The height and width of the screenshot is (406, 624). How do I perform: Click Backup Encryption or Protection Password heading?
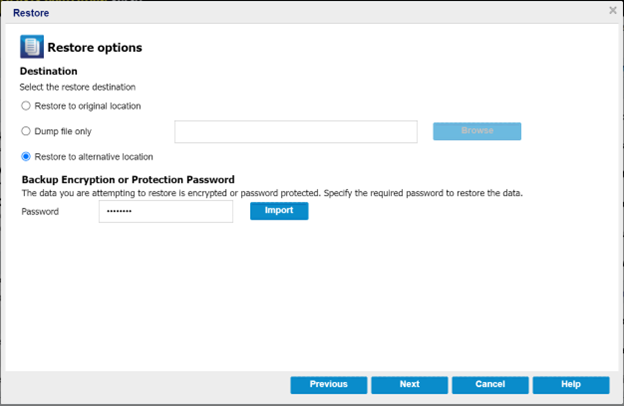tap(128, 180)
